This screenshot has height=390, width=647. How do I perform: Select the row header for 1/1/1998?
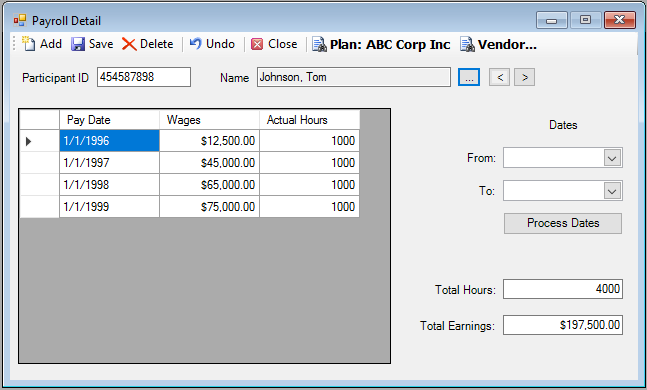pyautogui.click(x=40, y=184)
